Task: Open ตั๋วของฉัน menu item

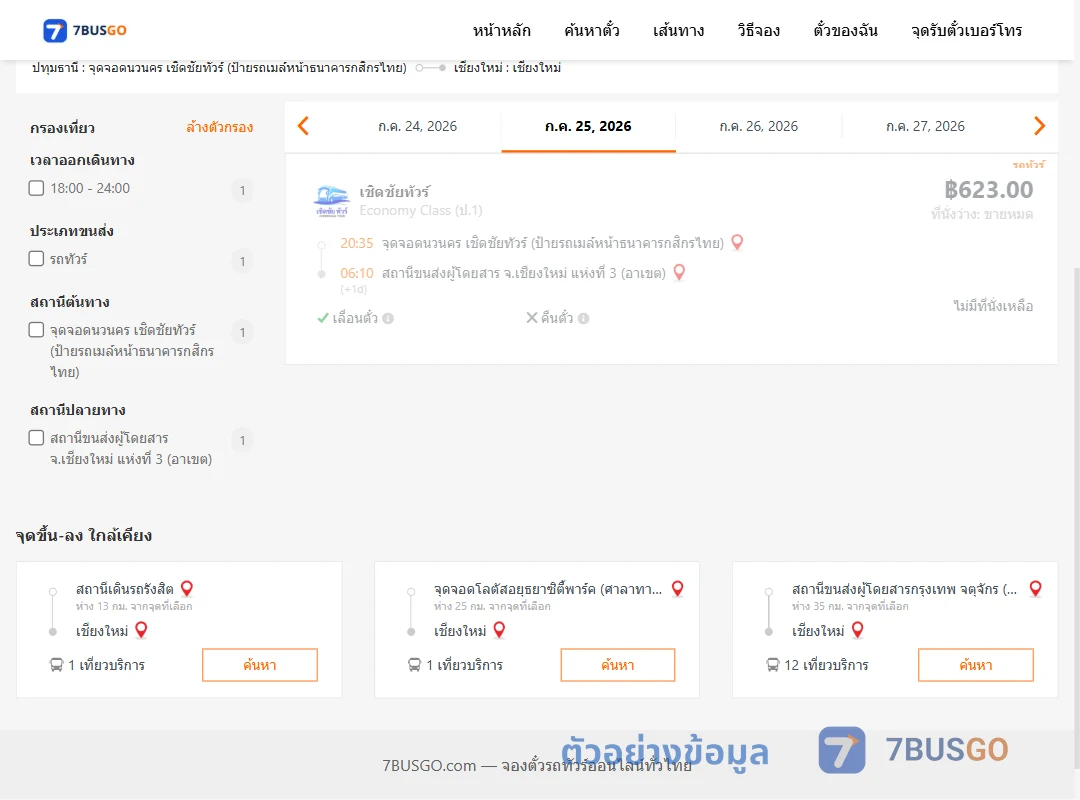Action: [845, 30]
